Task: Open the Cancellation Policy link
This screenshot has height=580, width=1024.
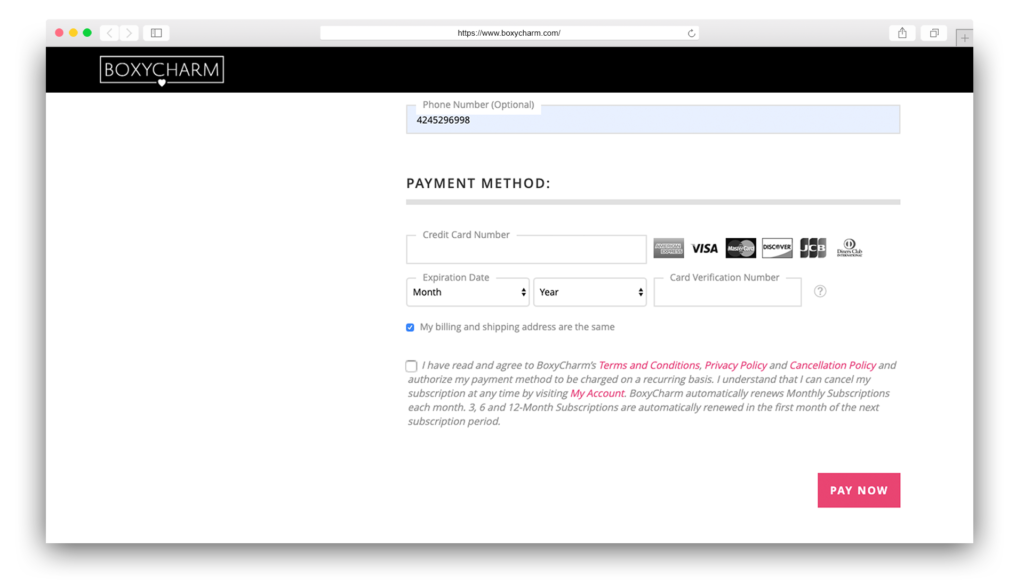Action: [833, 365]
